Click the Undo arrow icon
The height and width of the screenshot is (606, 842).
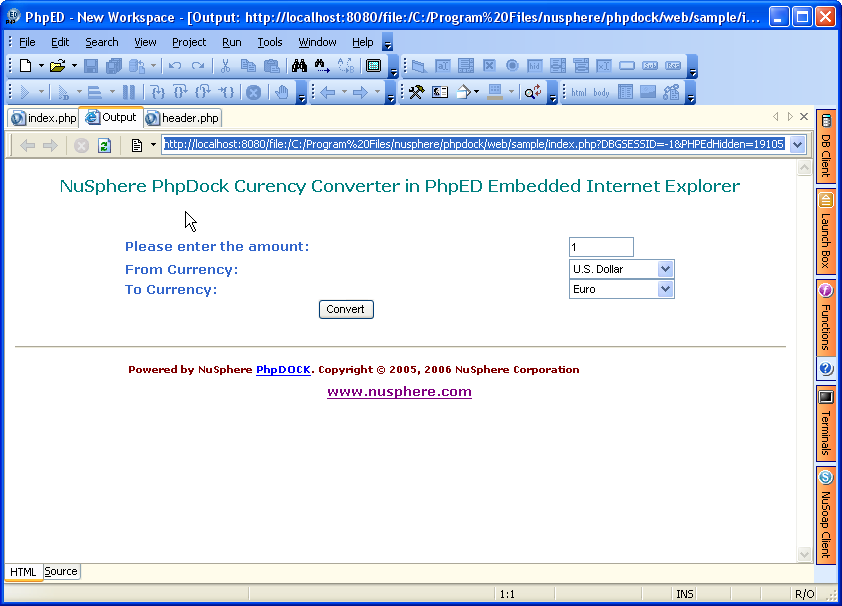(x=175, y=66)
